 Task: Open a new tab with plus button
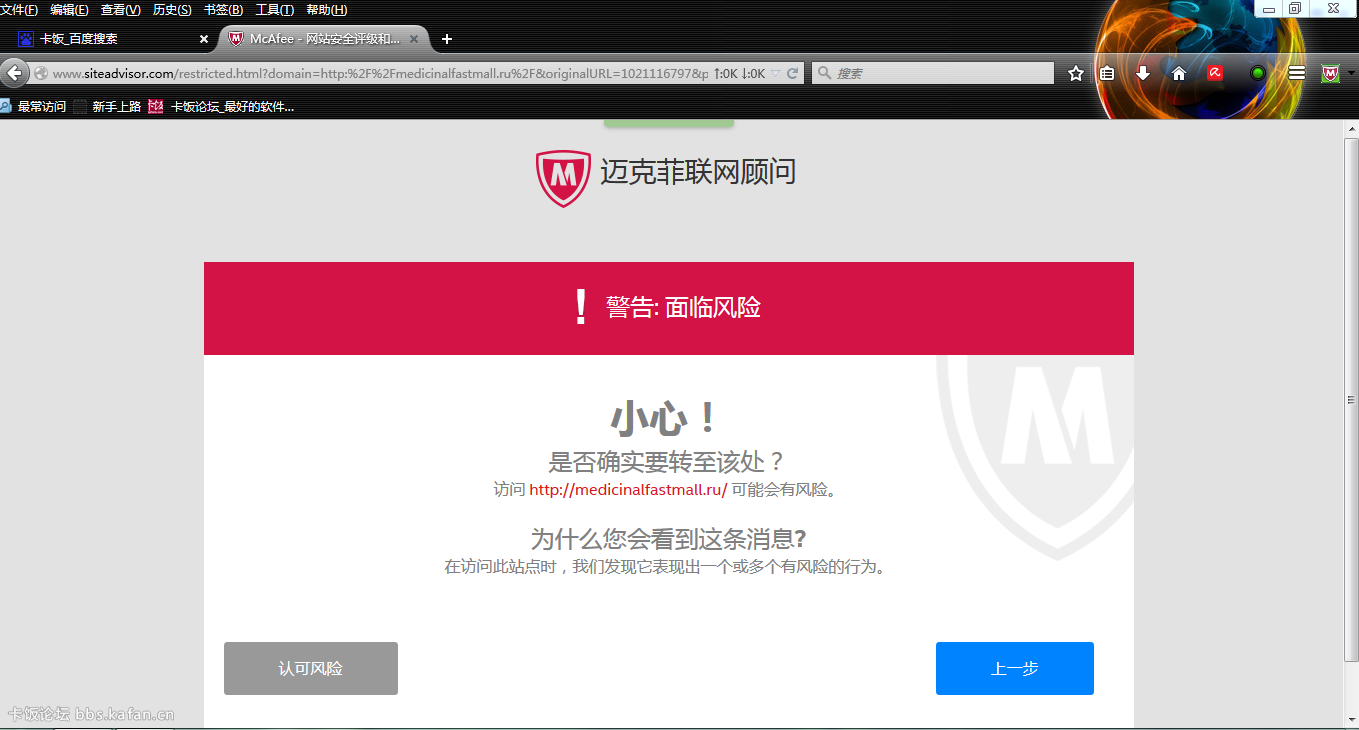pos(447,39)
